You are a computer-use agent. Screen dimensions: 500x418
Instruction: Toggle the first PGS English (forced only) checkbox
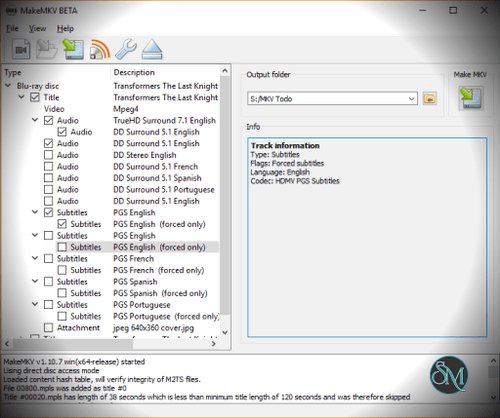click(x=62, y=224)
